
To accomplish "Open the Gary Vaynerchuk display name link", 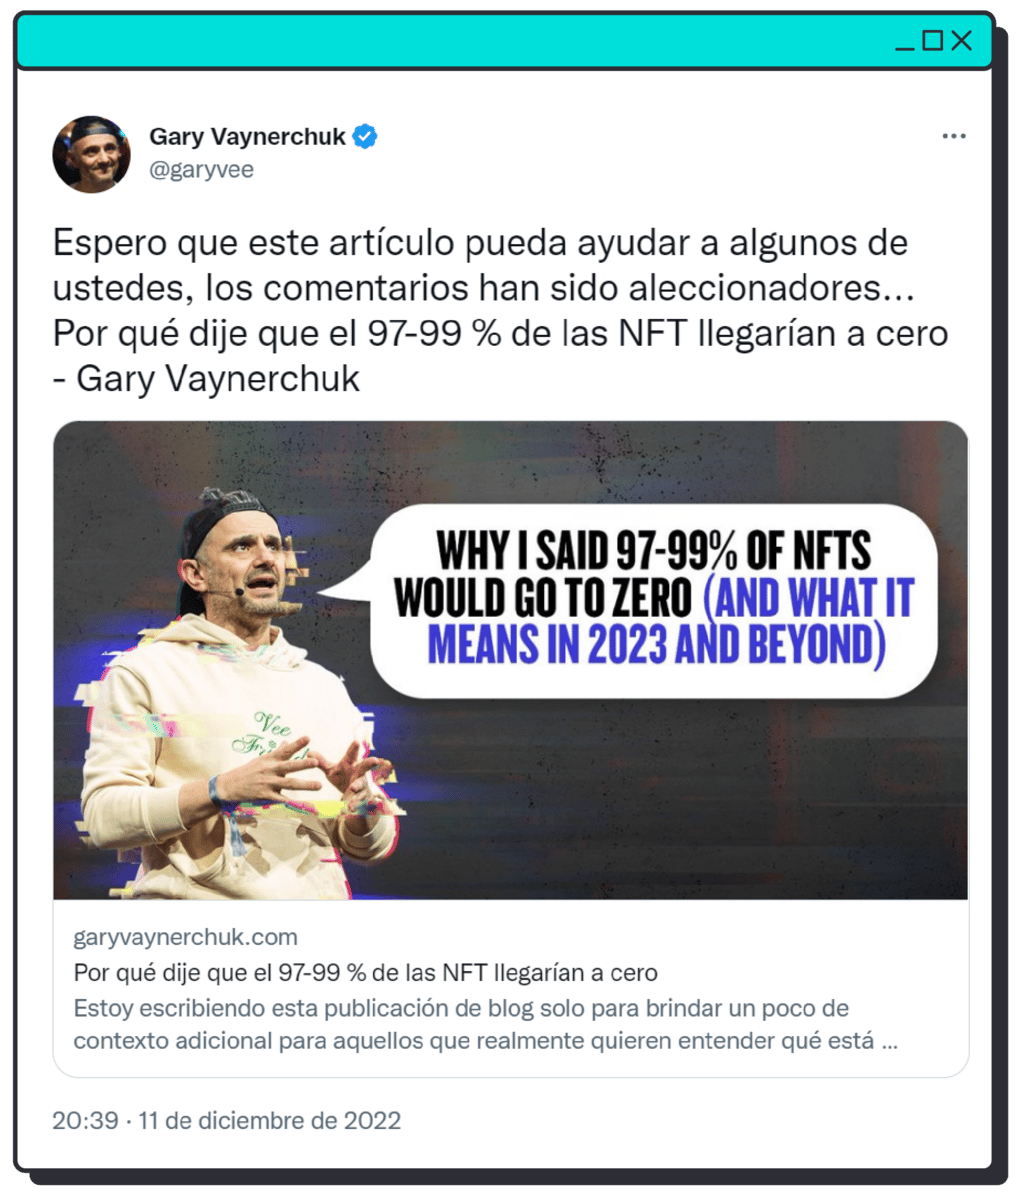I will (x=247, y=136).
